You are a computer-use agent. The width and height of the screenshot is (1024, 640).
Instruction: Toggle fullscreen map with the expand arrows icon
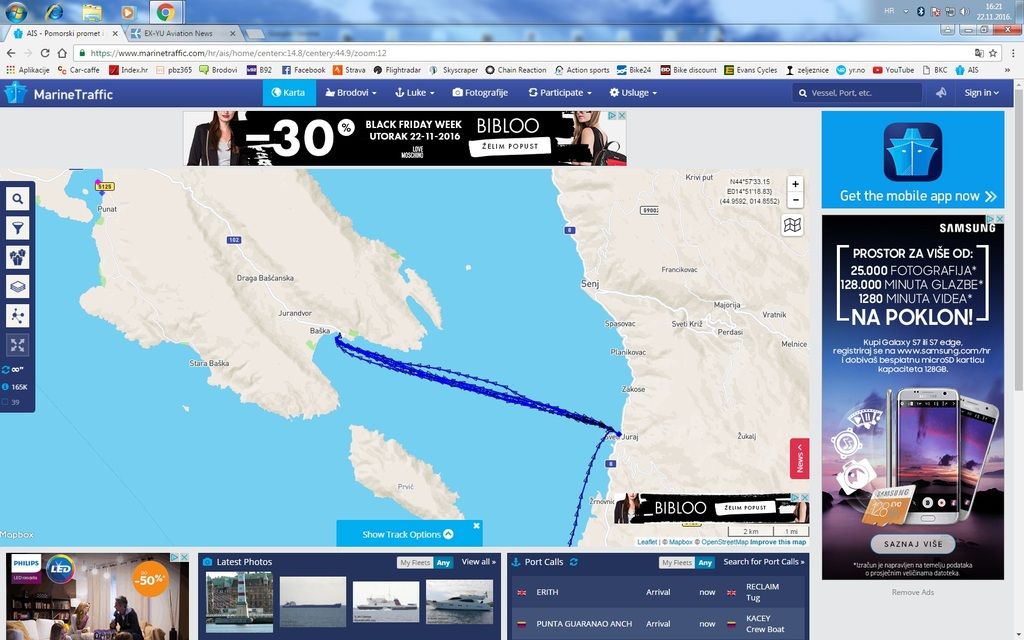click(18, 345)
